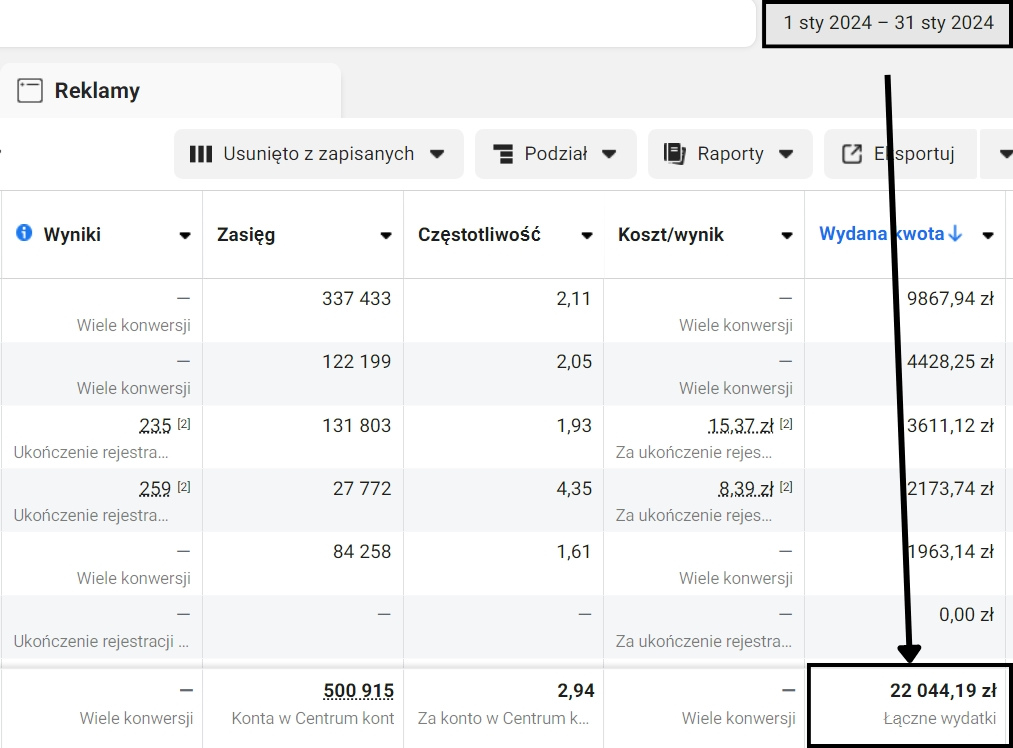Select the total frequency 2,94
The image size is (1013, 748).
[x=576, y=691]
